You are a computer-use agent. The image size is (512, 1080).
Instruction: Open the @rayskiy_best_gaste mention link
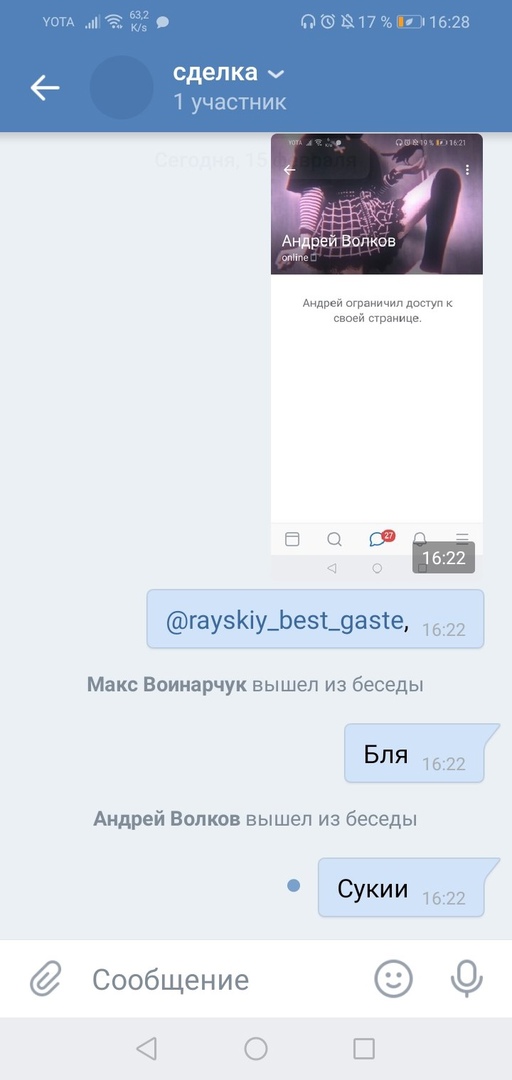tap(284, 620)
